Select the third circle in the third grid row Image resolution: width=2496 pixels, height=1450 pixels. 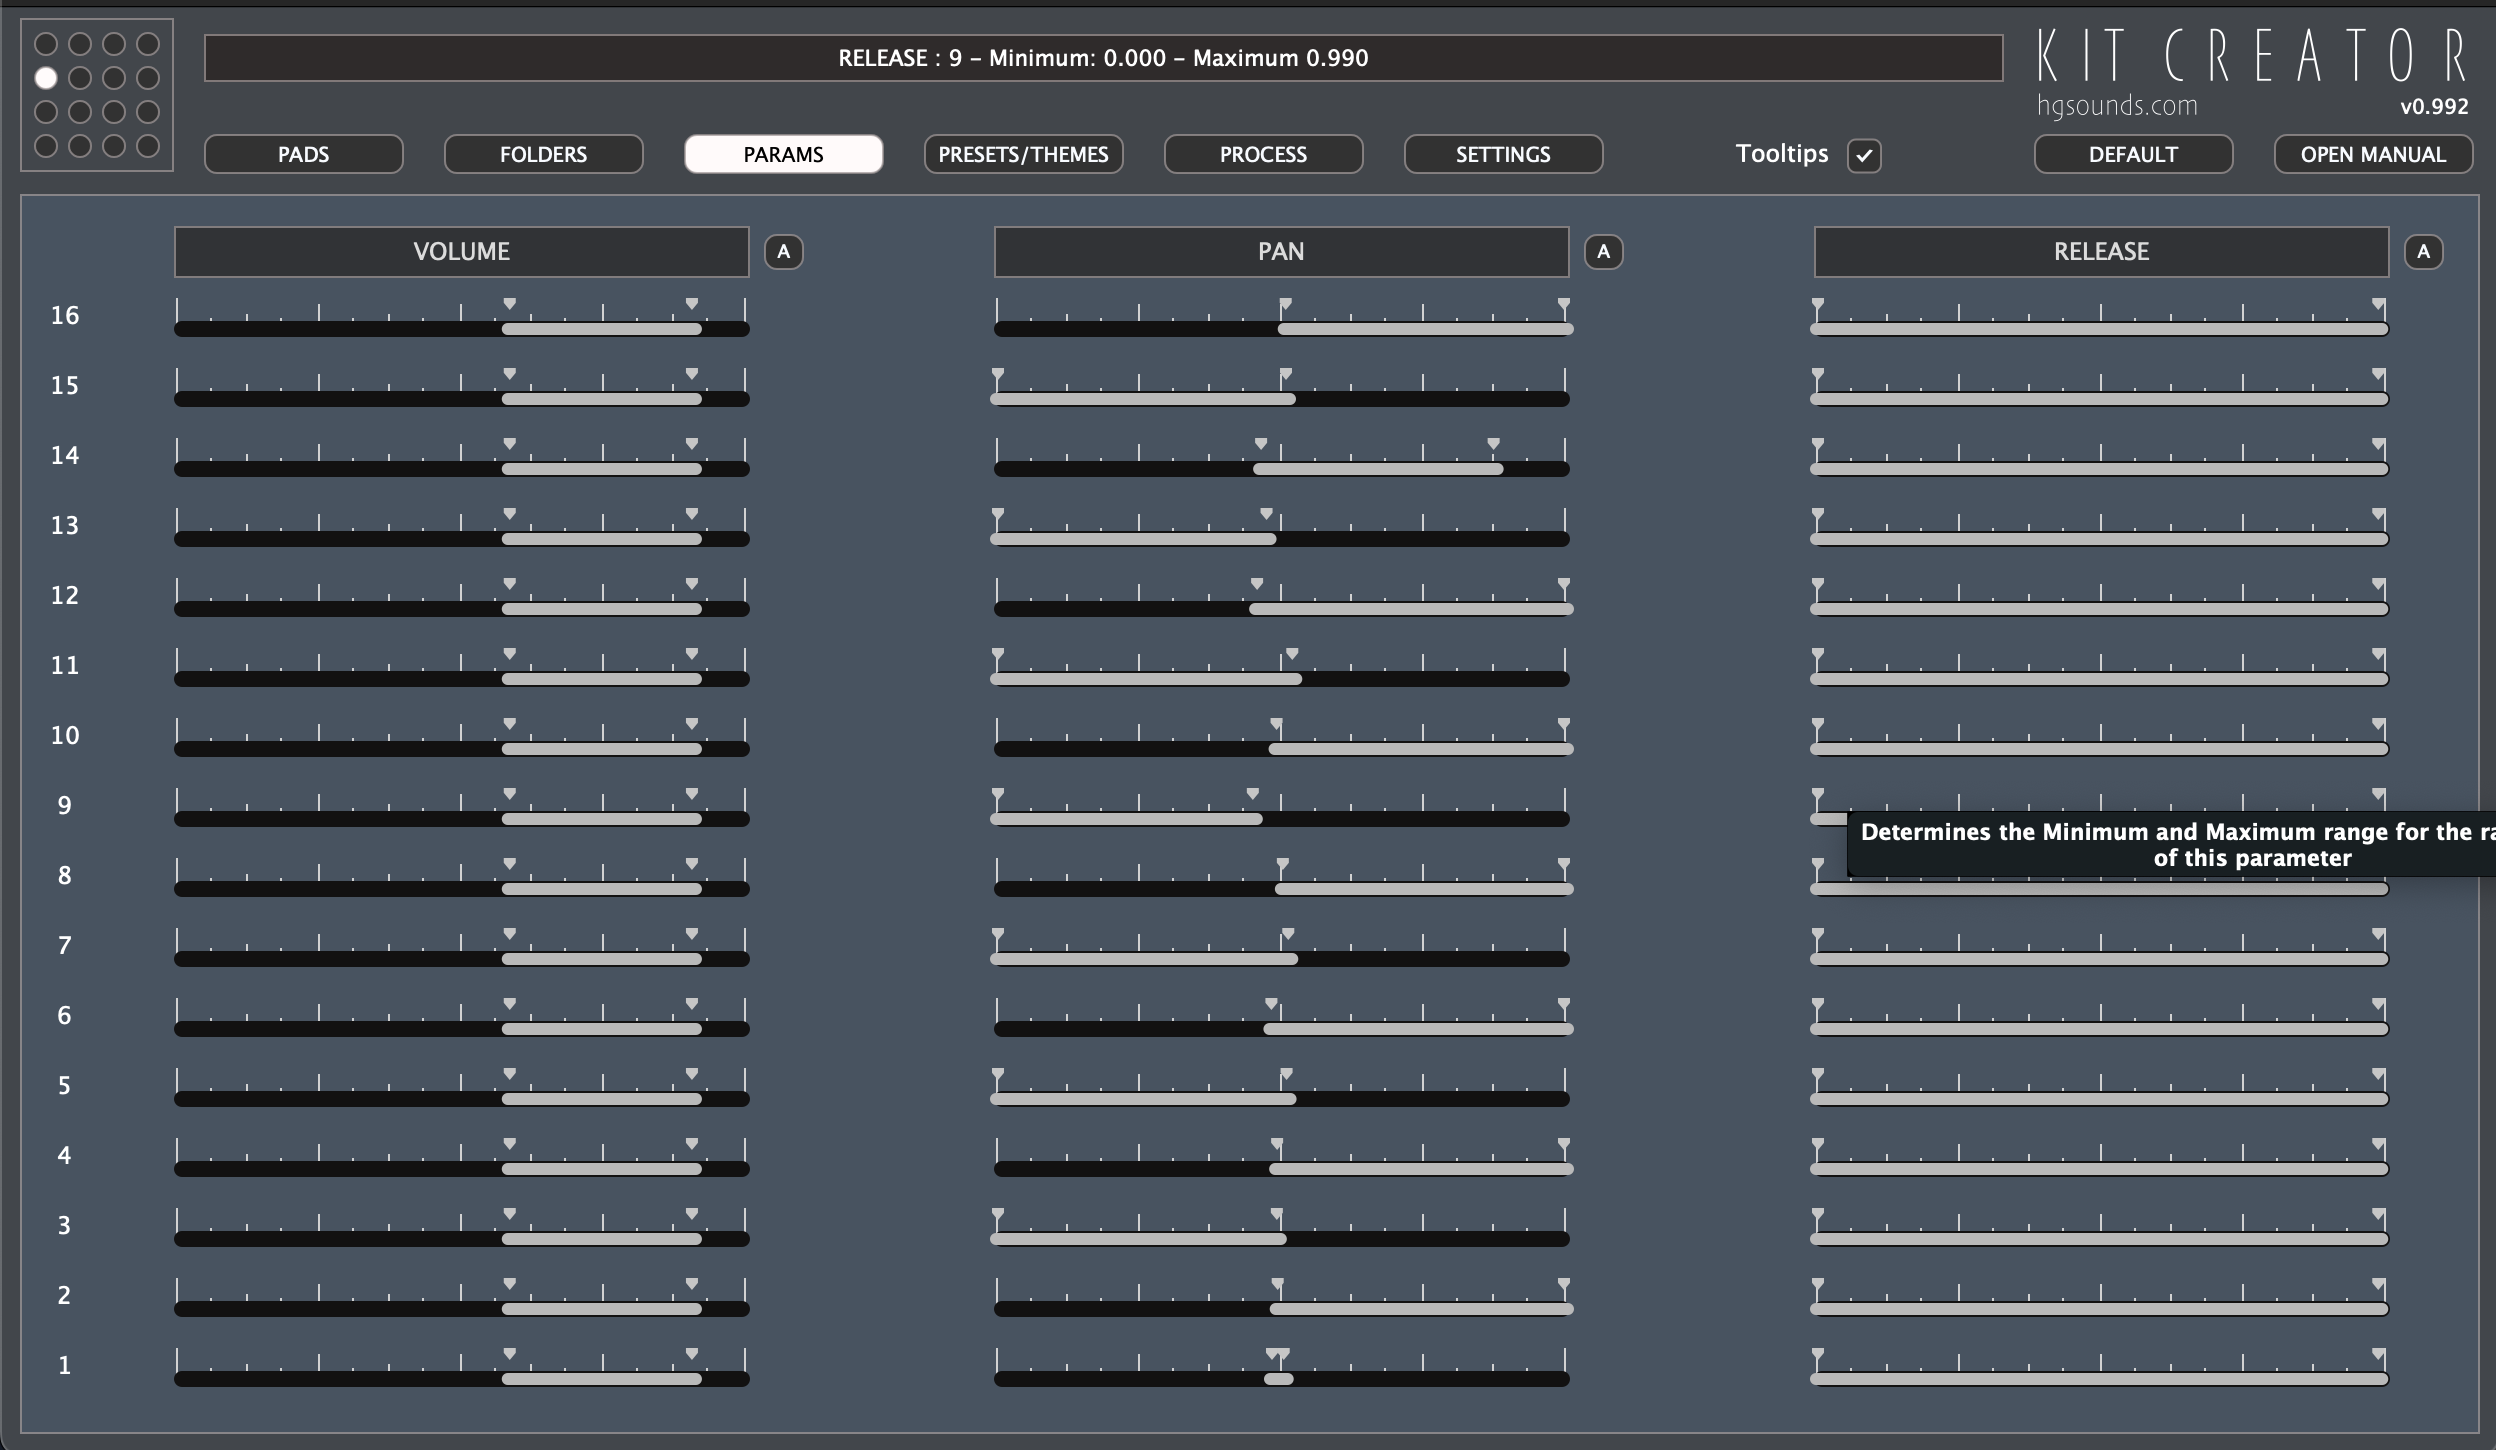click(114, 111)
